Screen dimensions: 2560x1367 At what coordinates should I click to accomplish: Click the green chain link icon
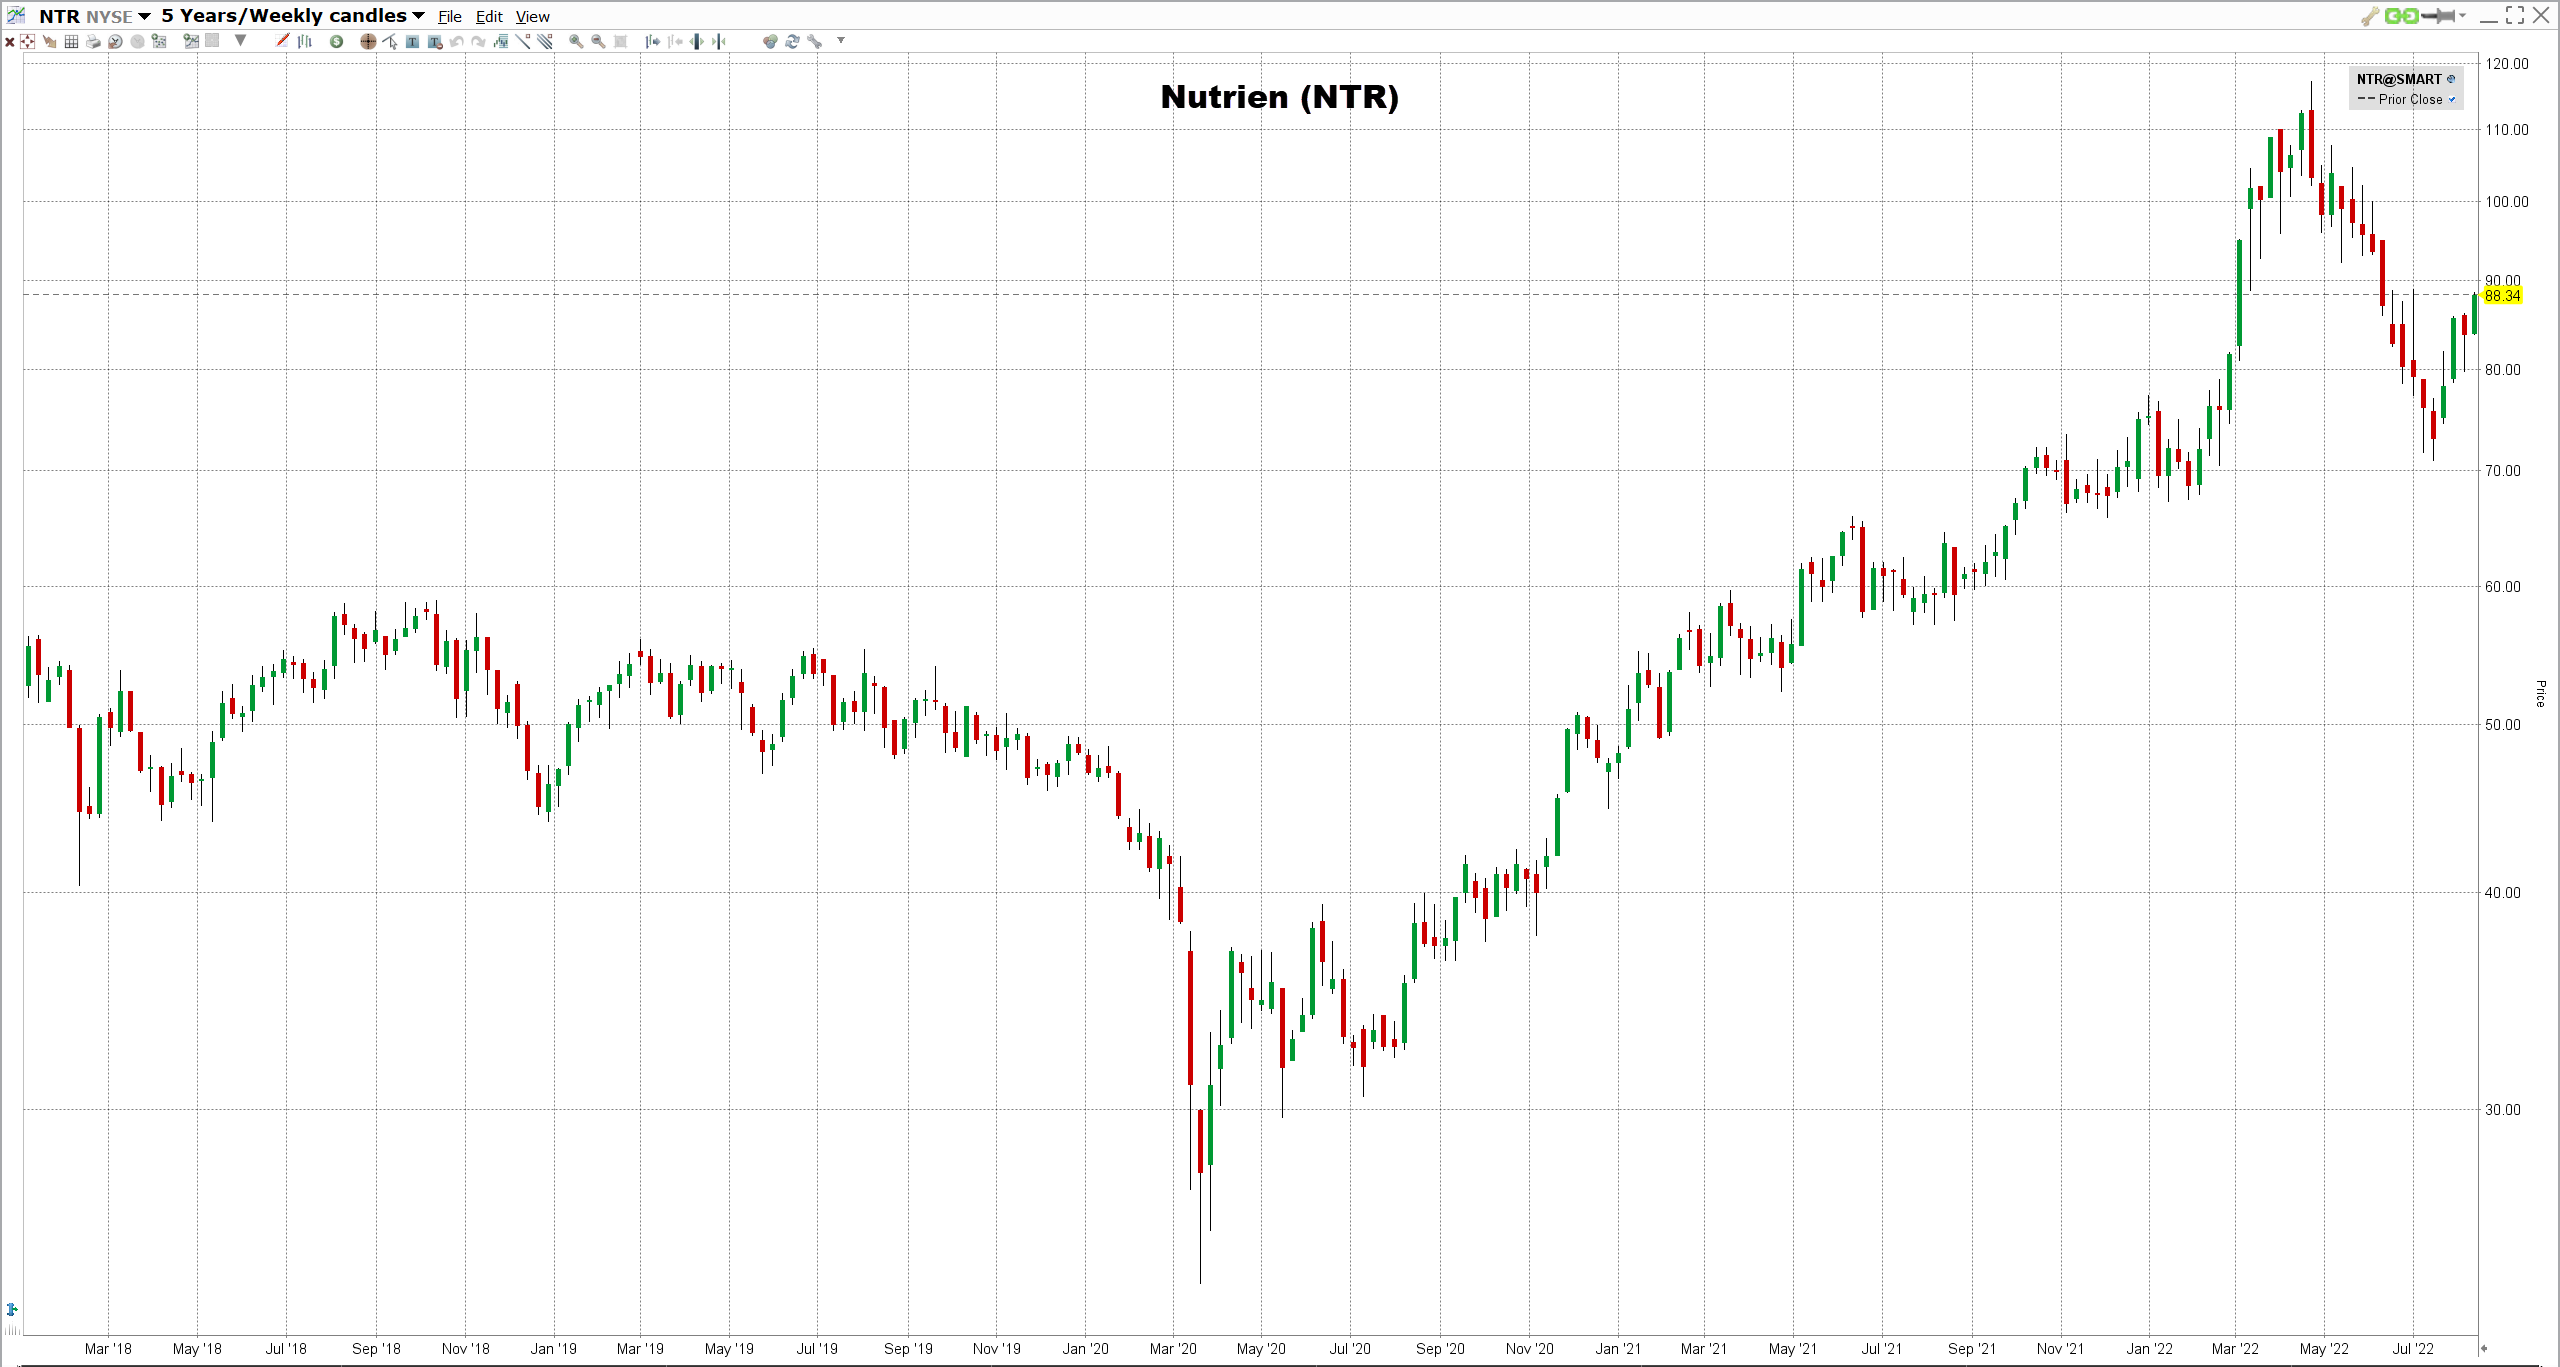point(2402,15)
